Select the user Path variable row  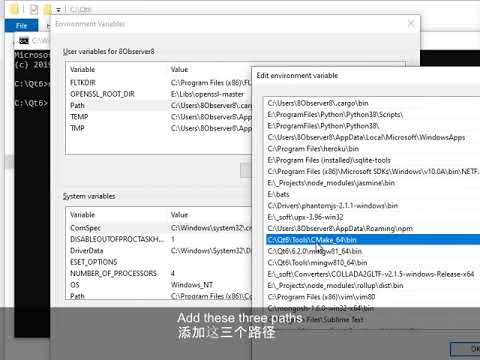158,105
